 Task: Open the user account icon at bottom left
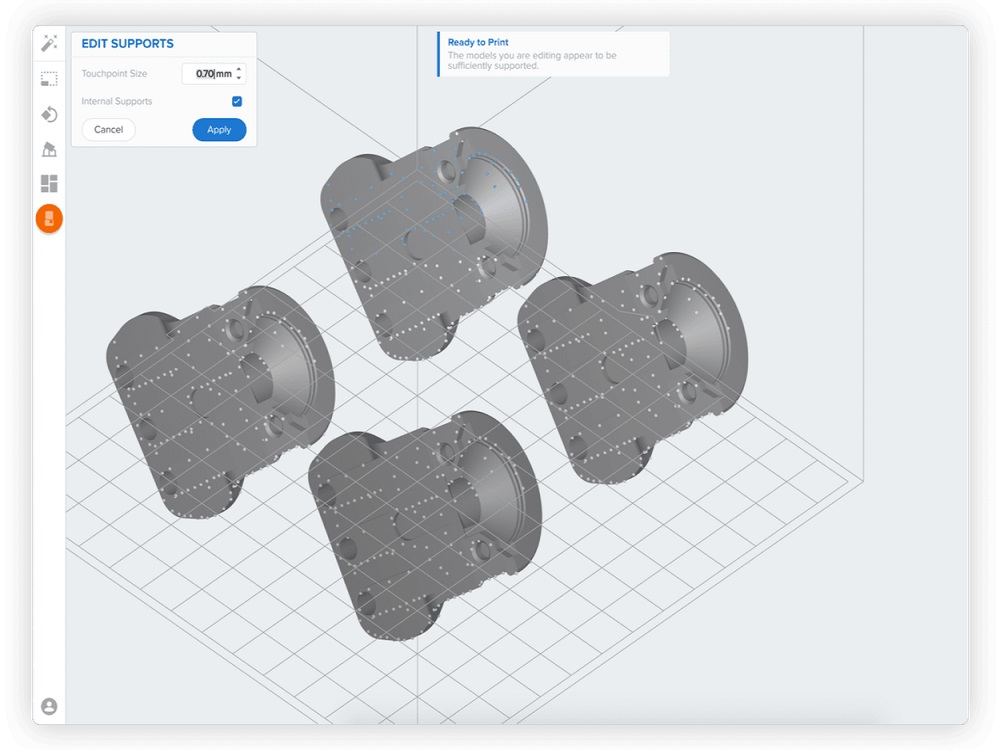(x=48, y=706)
